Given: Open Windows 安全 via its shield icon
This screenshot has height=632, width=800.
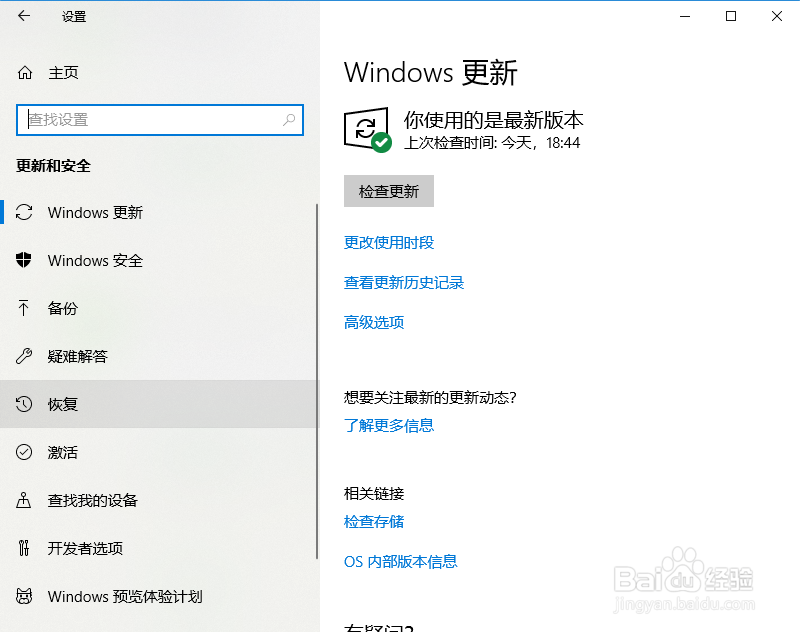Looking at the screenshot, I should [24, 260].
